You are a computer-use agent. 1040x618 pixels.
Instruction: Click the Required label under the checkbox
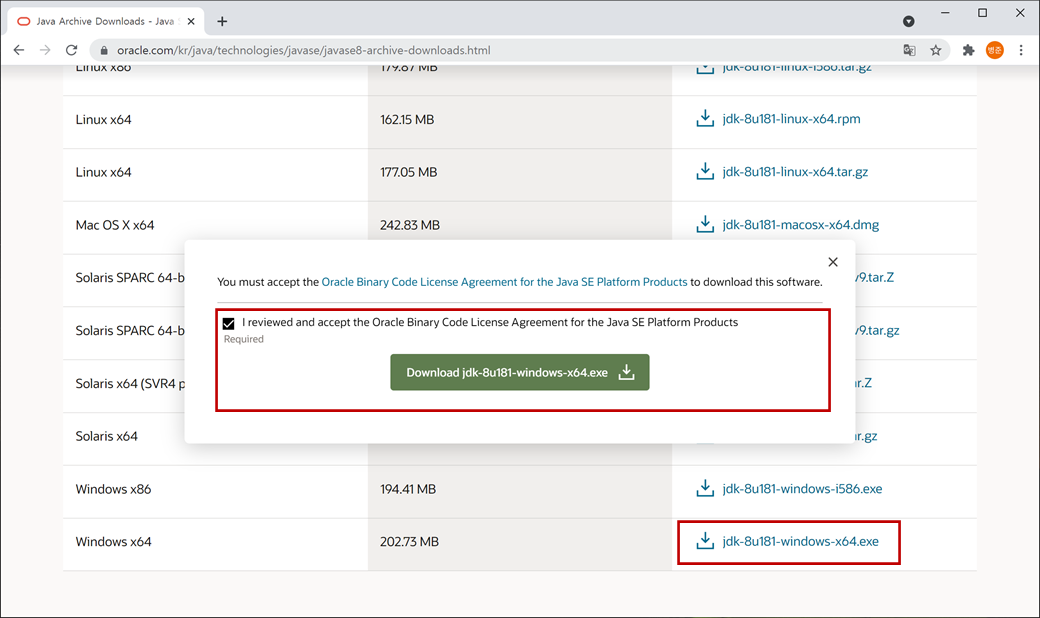pyautogui.click(x=243, y=339)
